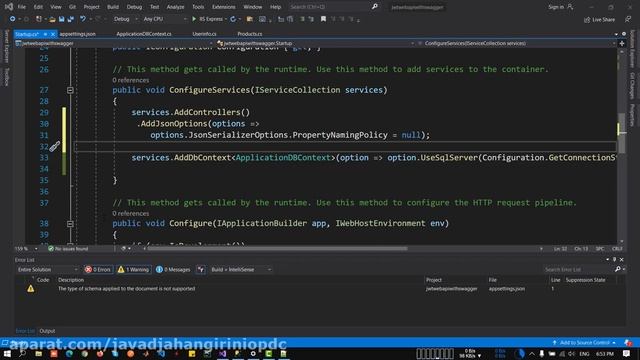Open Visual Studio from taskbar
The height and width of the screenshot is (360, 640).
pos(222,354)
